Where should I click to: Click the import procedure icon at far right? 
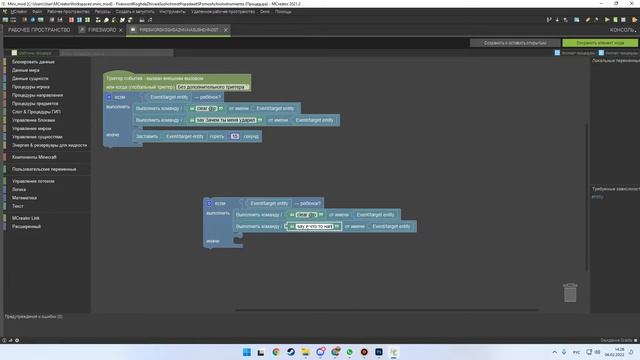point(601,53)
